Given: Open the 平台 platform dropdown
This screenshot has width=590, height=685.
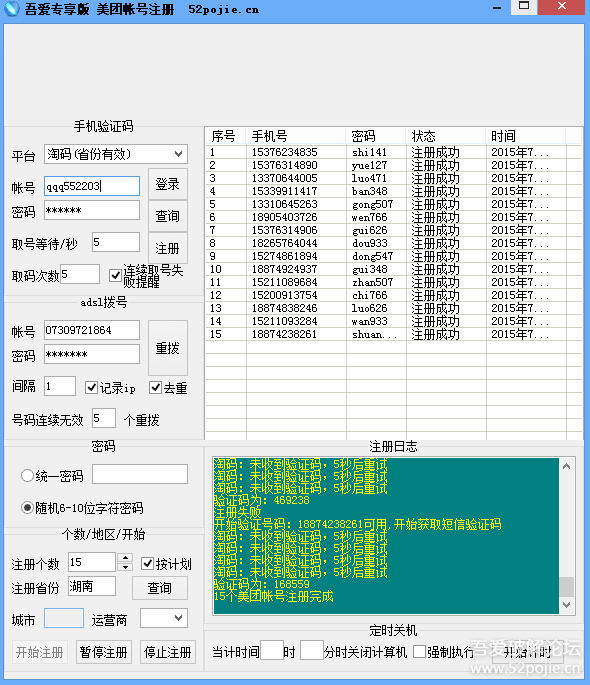Looking at the screenshot, I should (x=116, y=154).
